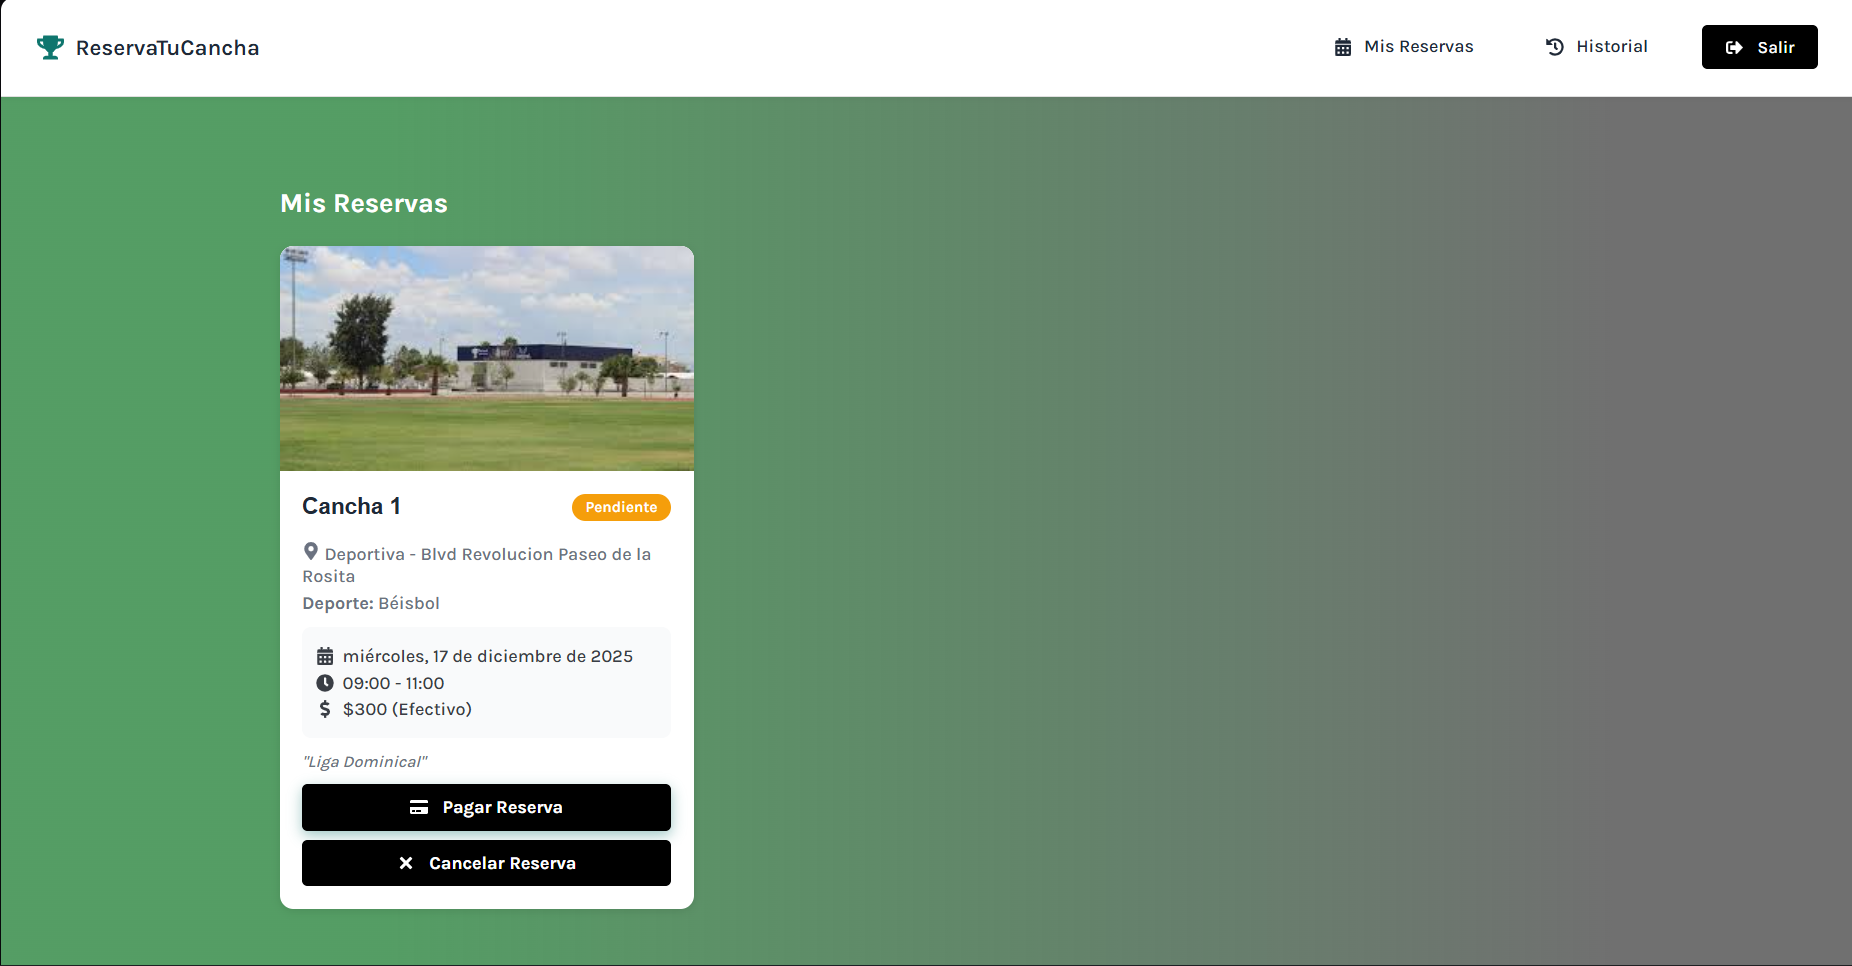
Task: Click the clock icon beside 09:00 - 11:00
Action: coord(325,683)
